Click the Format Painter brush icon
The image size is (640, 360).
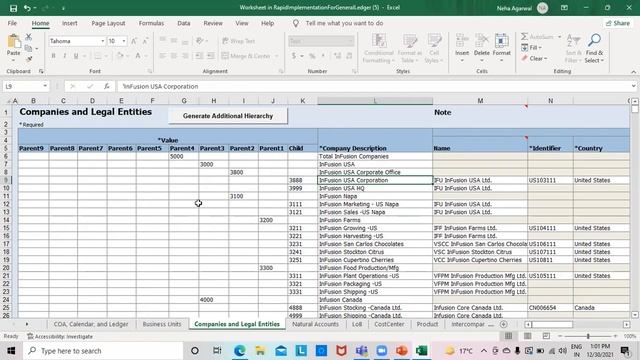pyautogui.click(x=29, y=59)
